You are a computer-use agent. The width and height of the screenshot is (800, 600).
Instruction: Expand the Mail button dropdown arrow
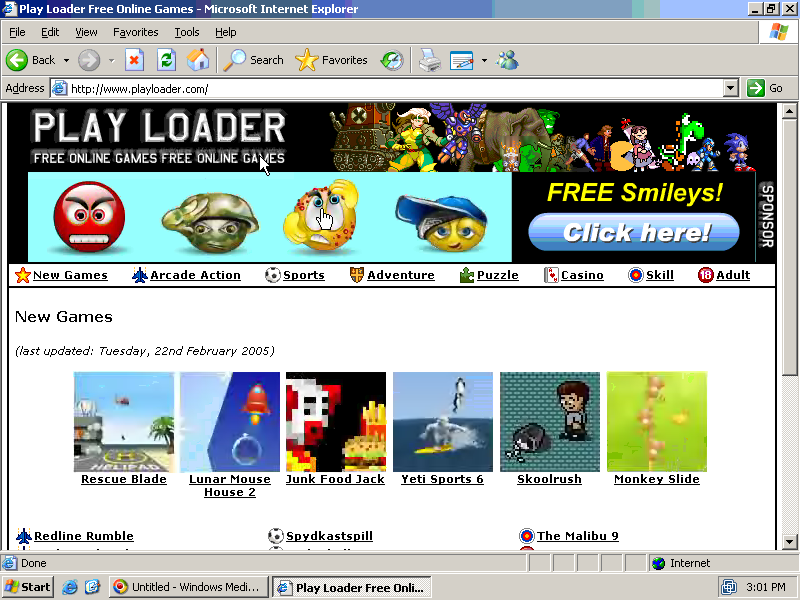(484, 60)
